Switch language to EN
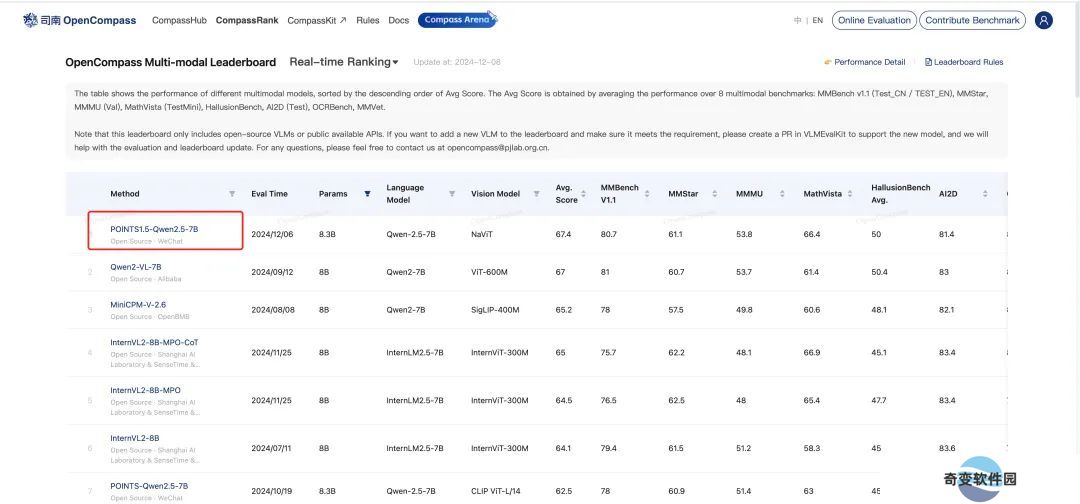 817,20
